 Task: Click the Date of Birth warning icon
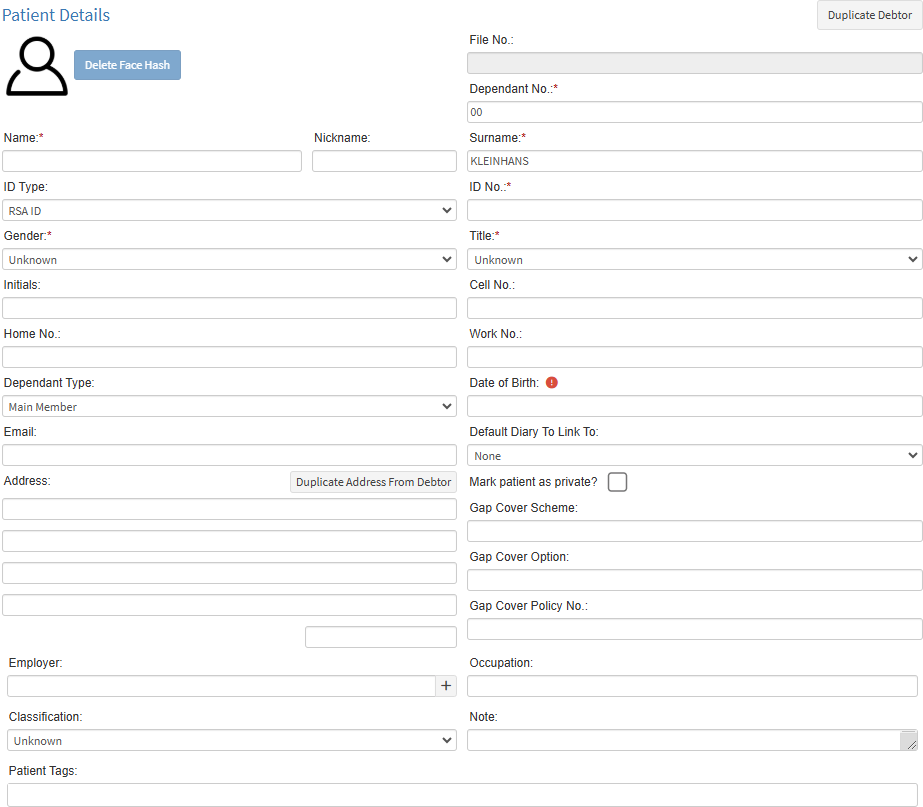[x=552, y=382]
